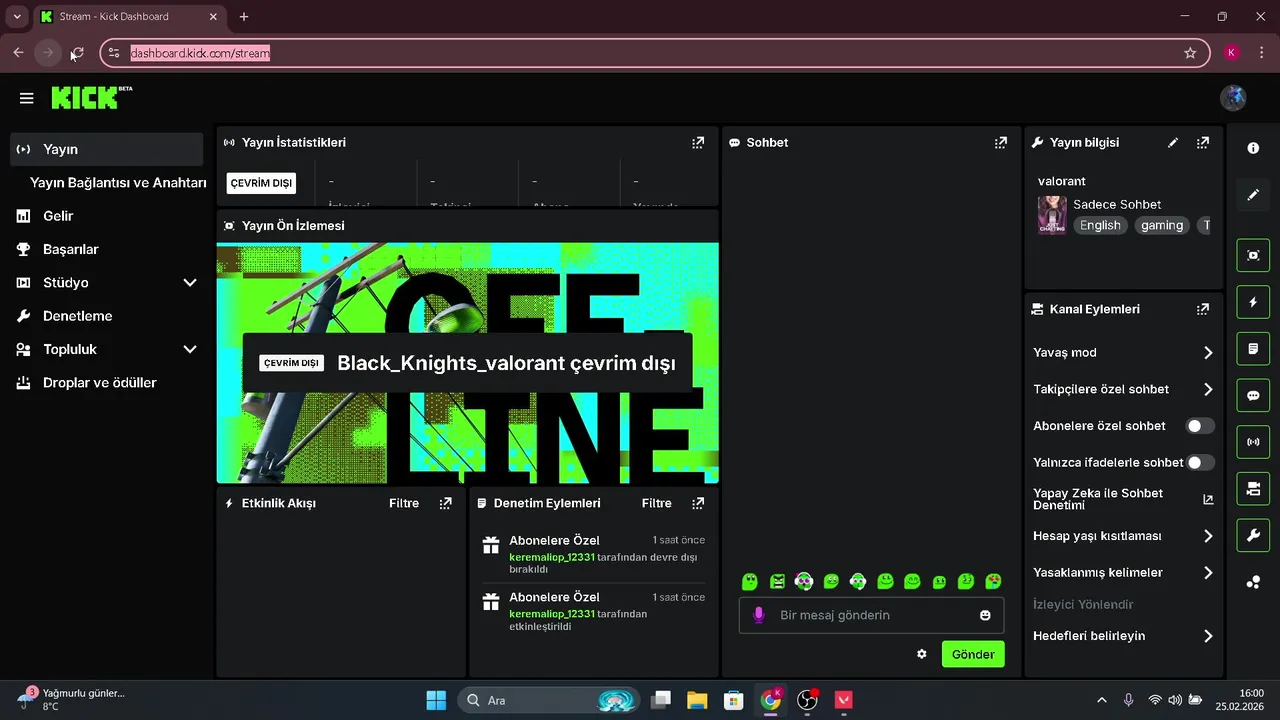The image size is (1280, 720).
Task: Toggle the wrench stream info icon in right rail
Action: click(x=1253, y=535)
